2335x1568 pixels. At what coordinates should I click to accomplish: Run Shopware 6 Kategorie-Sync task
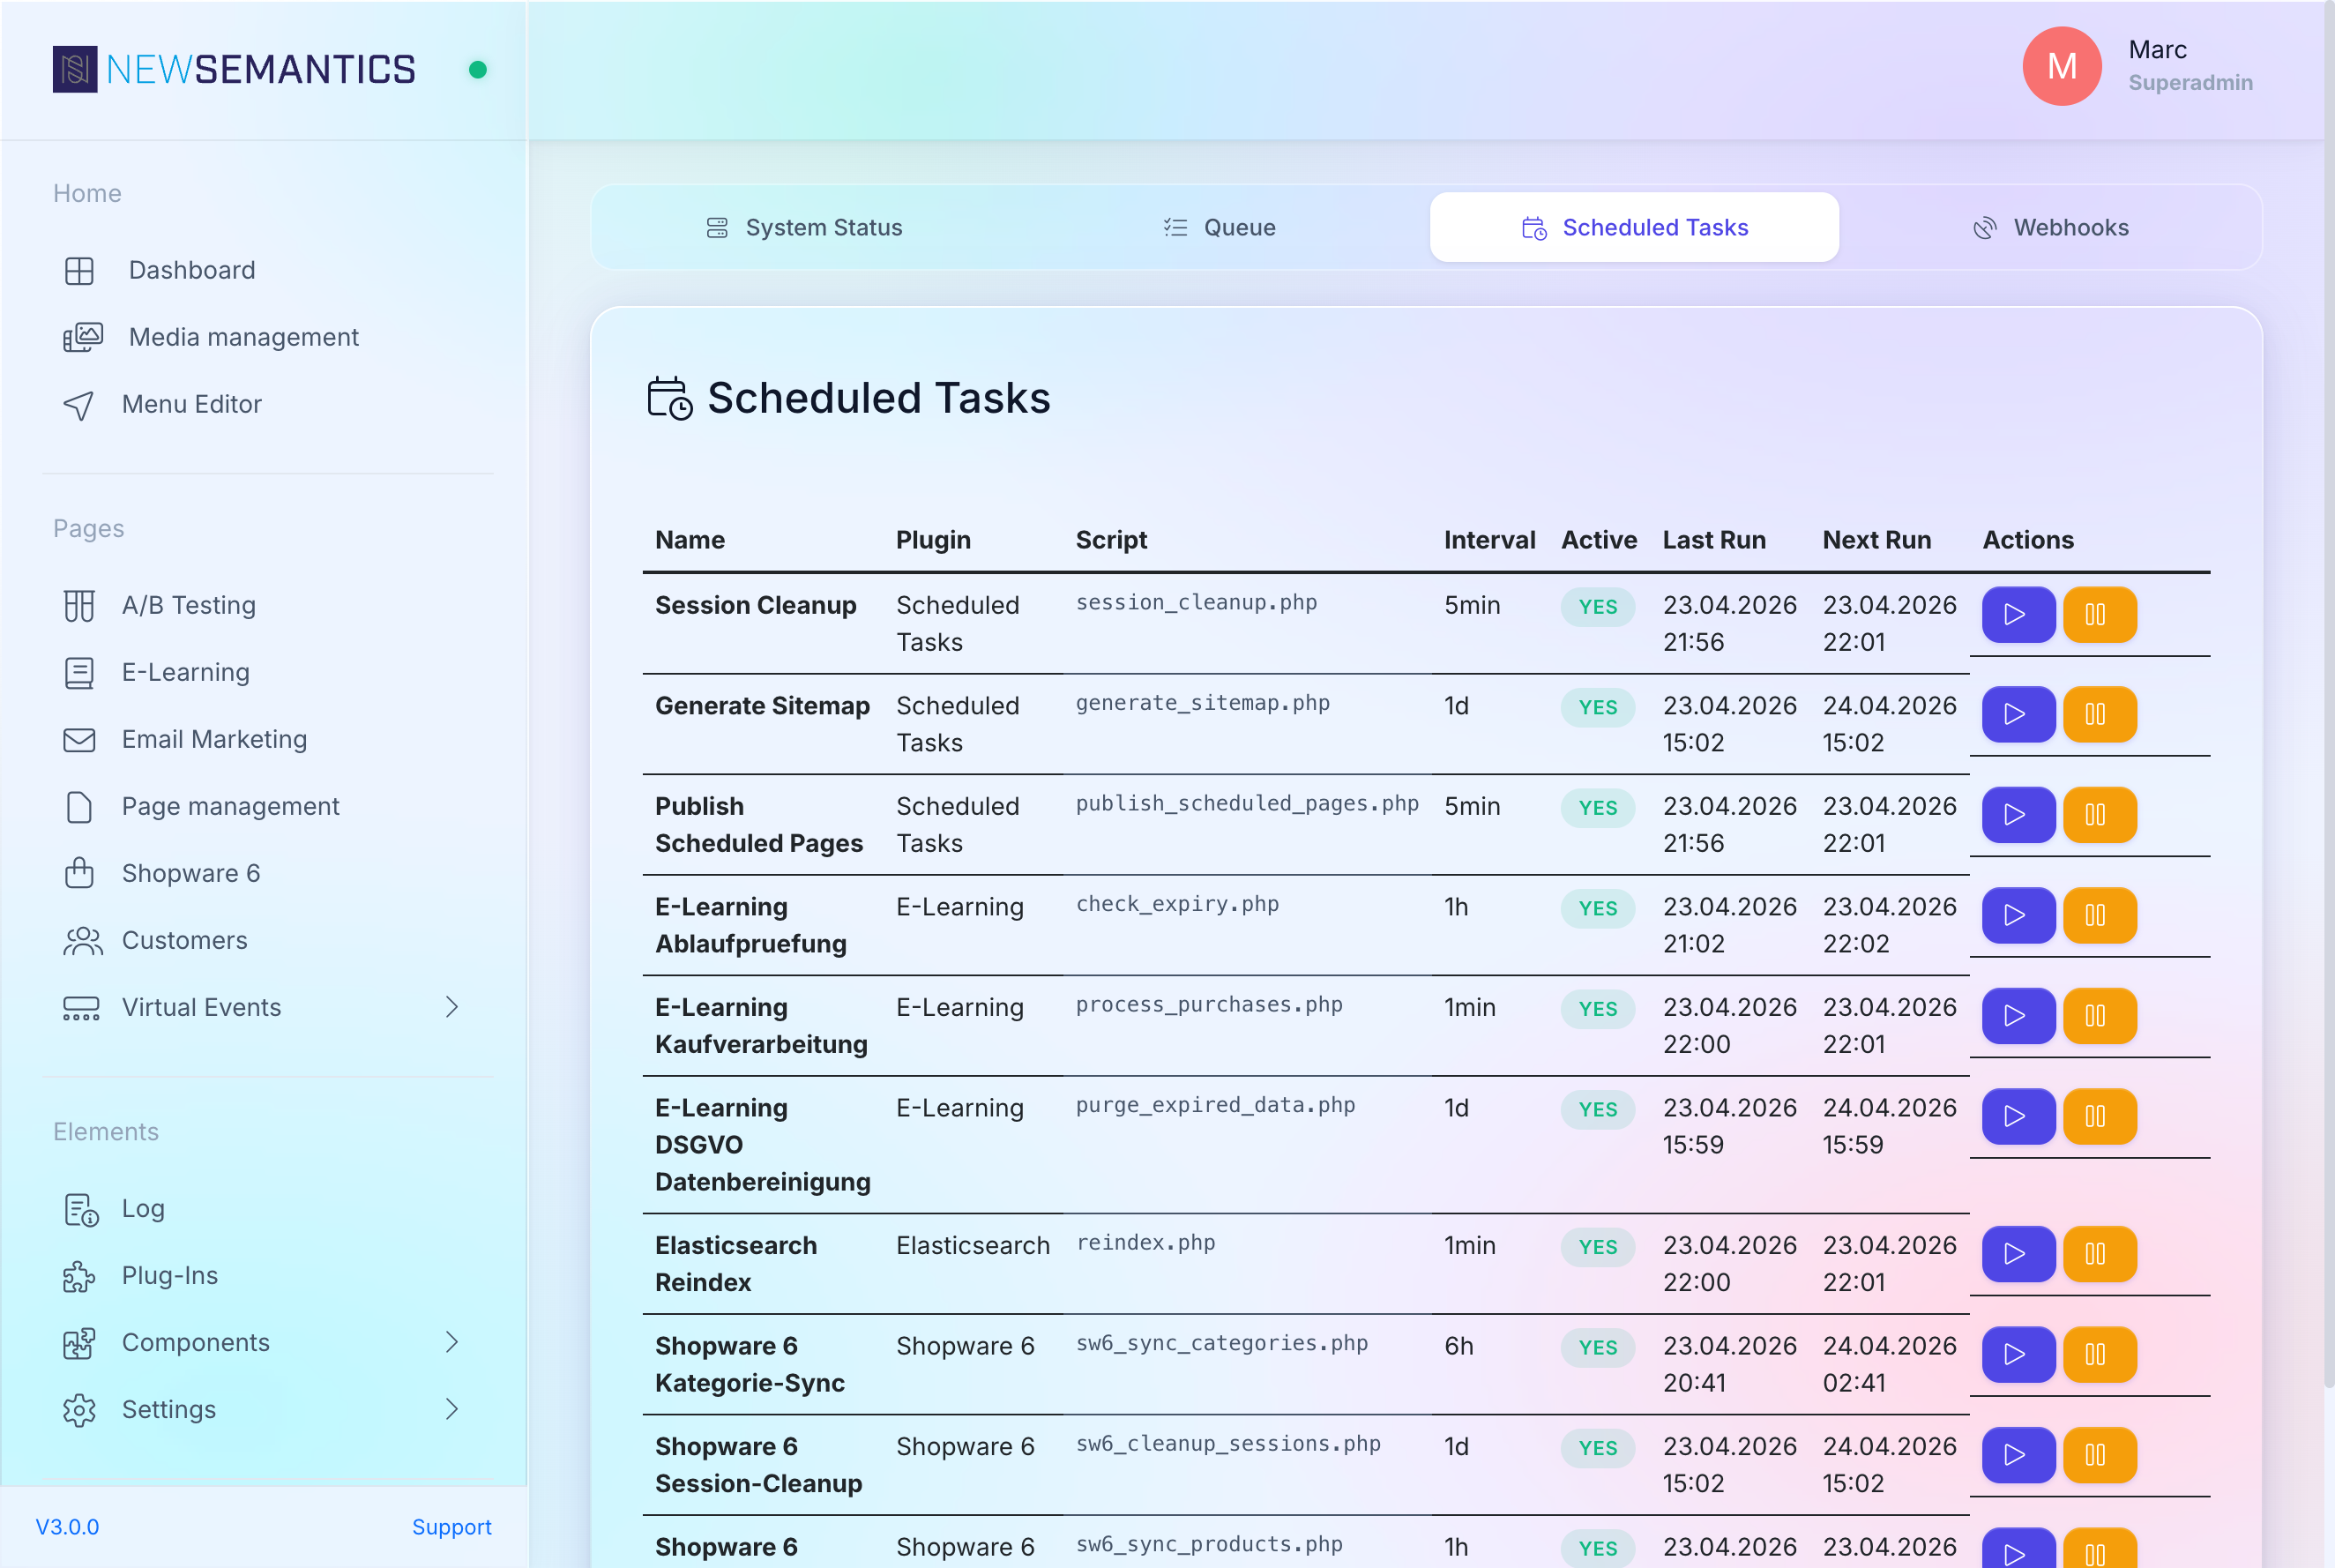(x=2018, y=1355)
